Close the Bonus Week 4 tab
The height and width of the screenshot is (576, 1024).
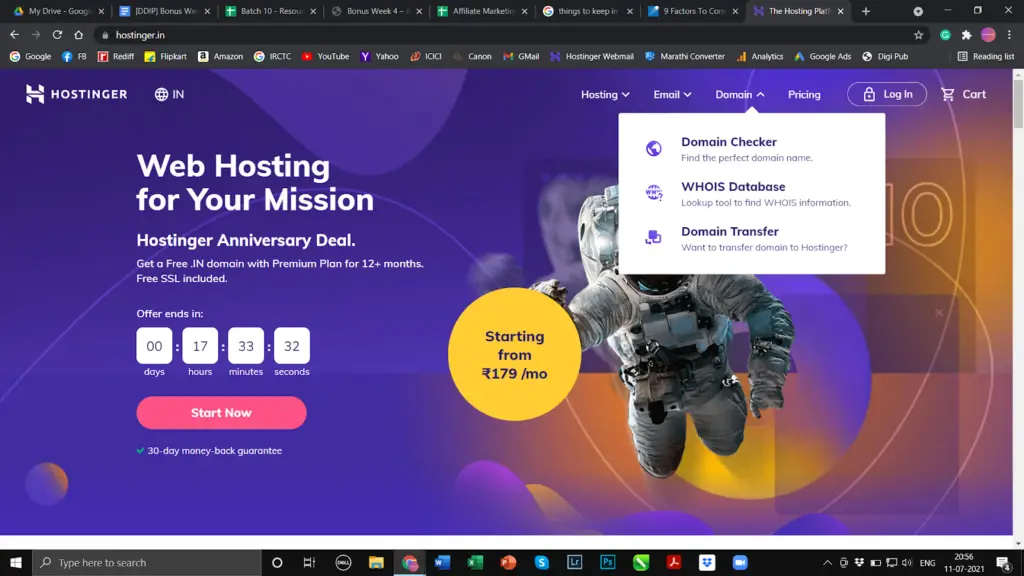[419, 11]
